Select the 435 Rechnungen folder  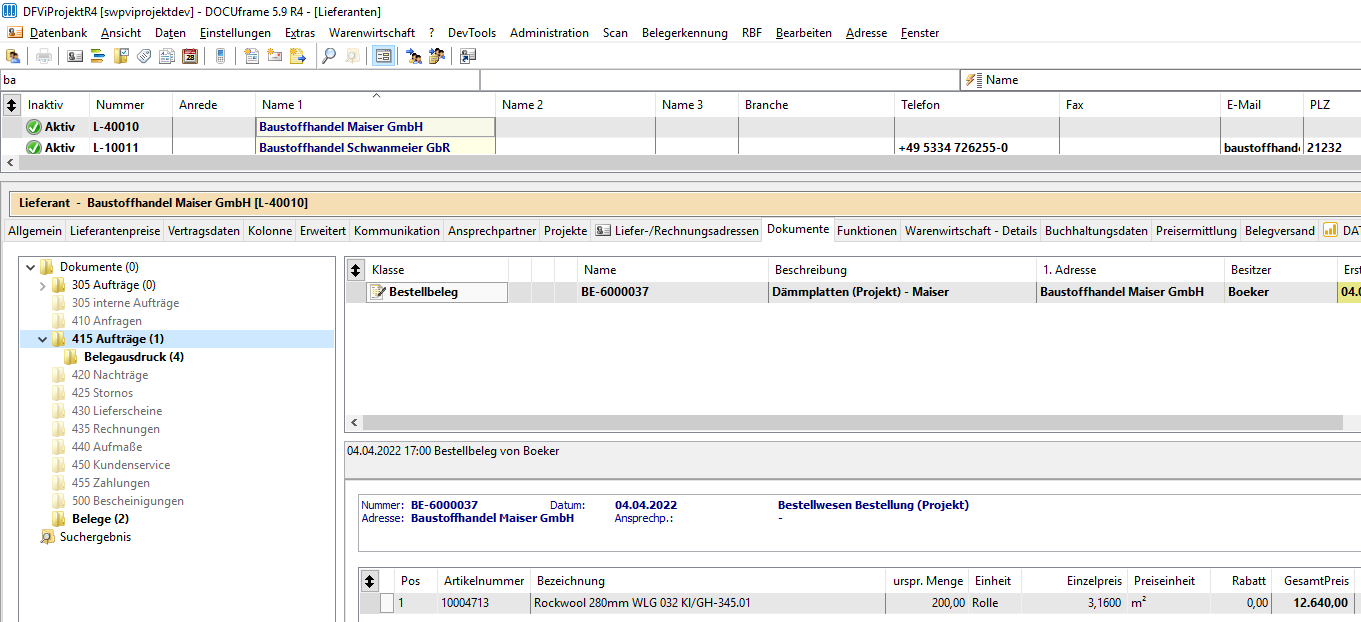click(x=115, y=429)
